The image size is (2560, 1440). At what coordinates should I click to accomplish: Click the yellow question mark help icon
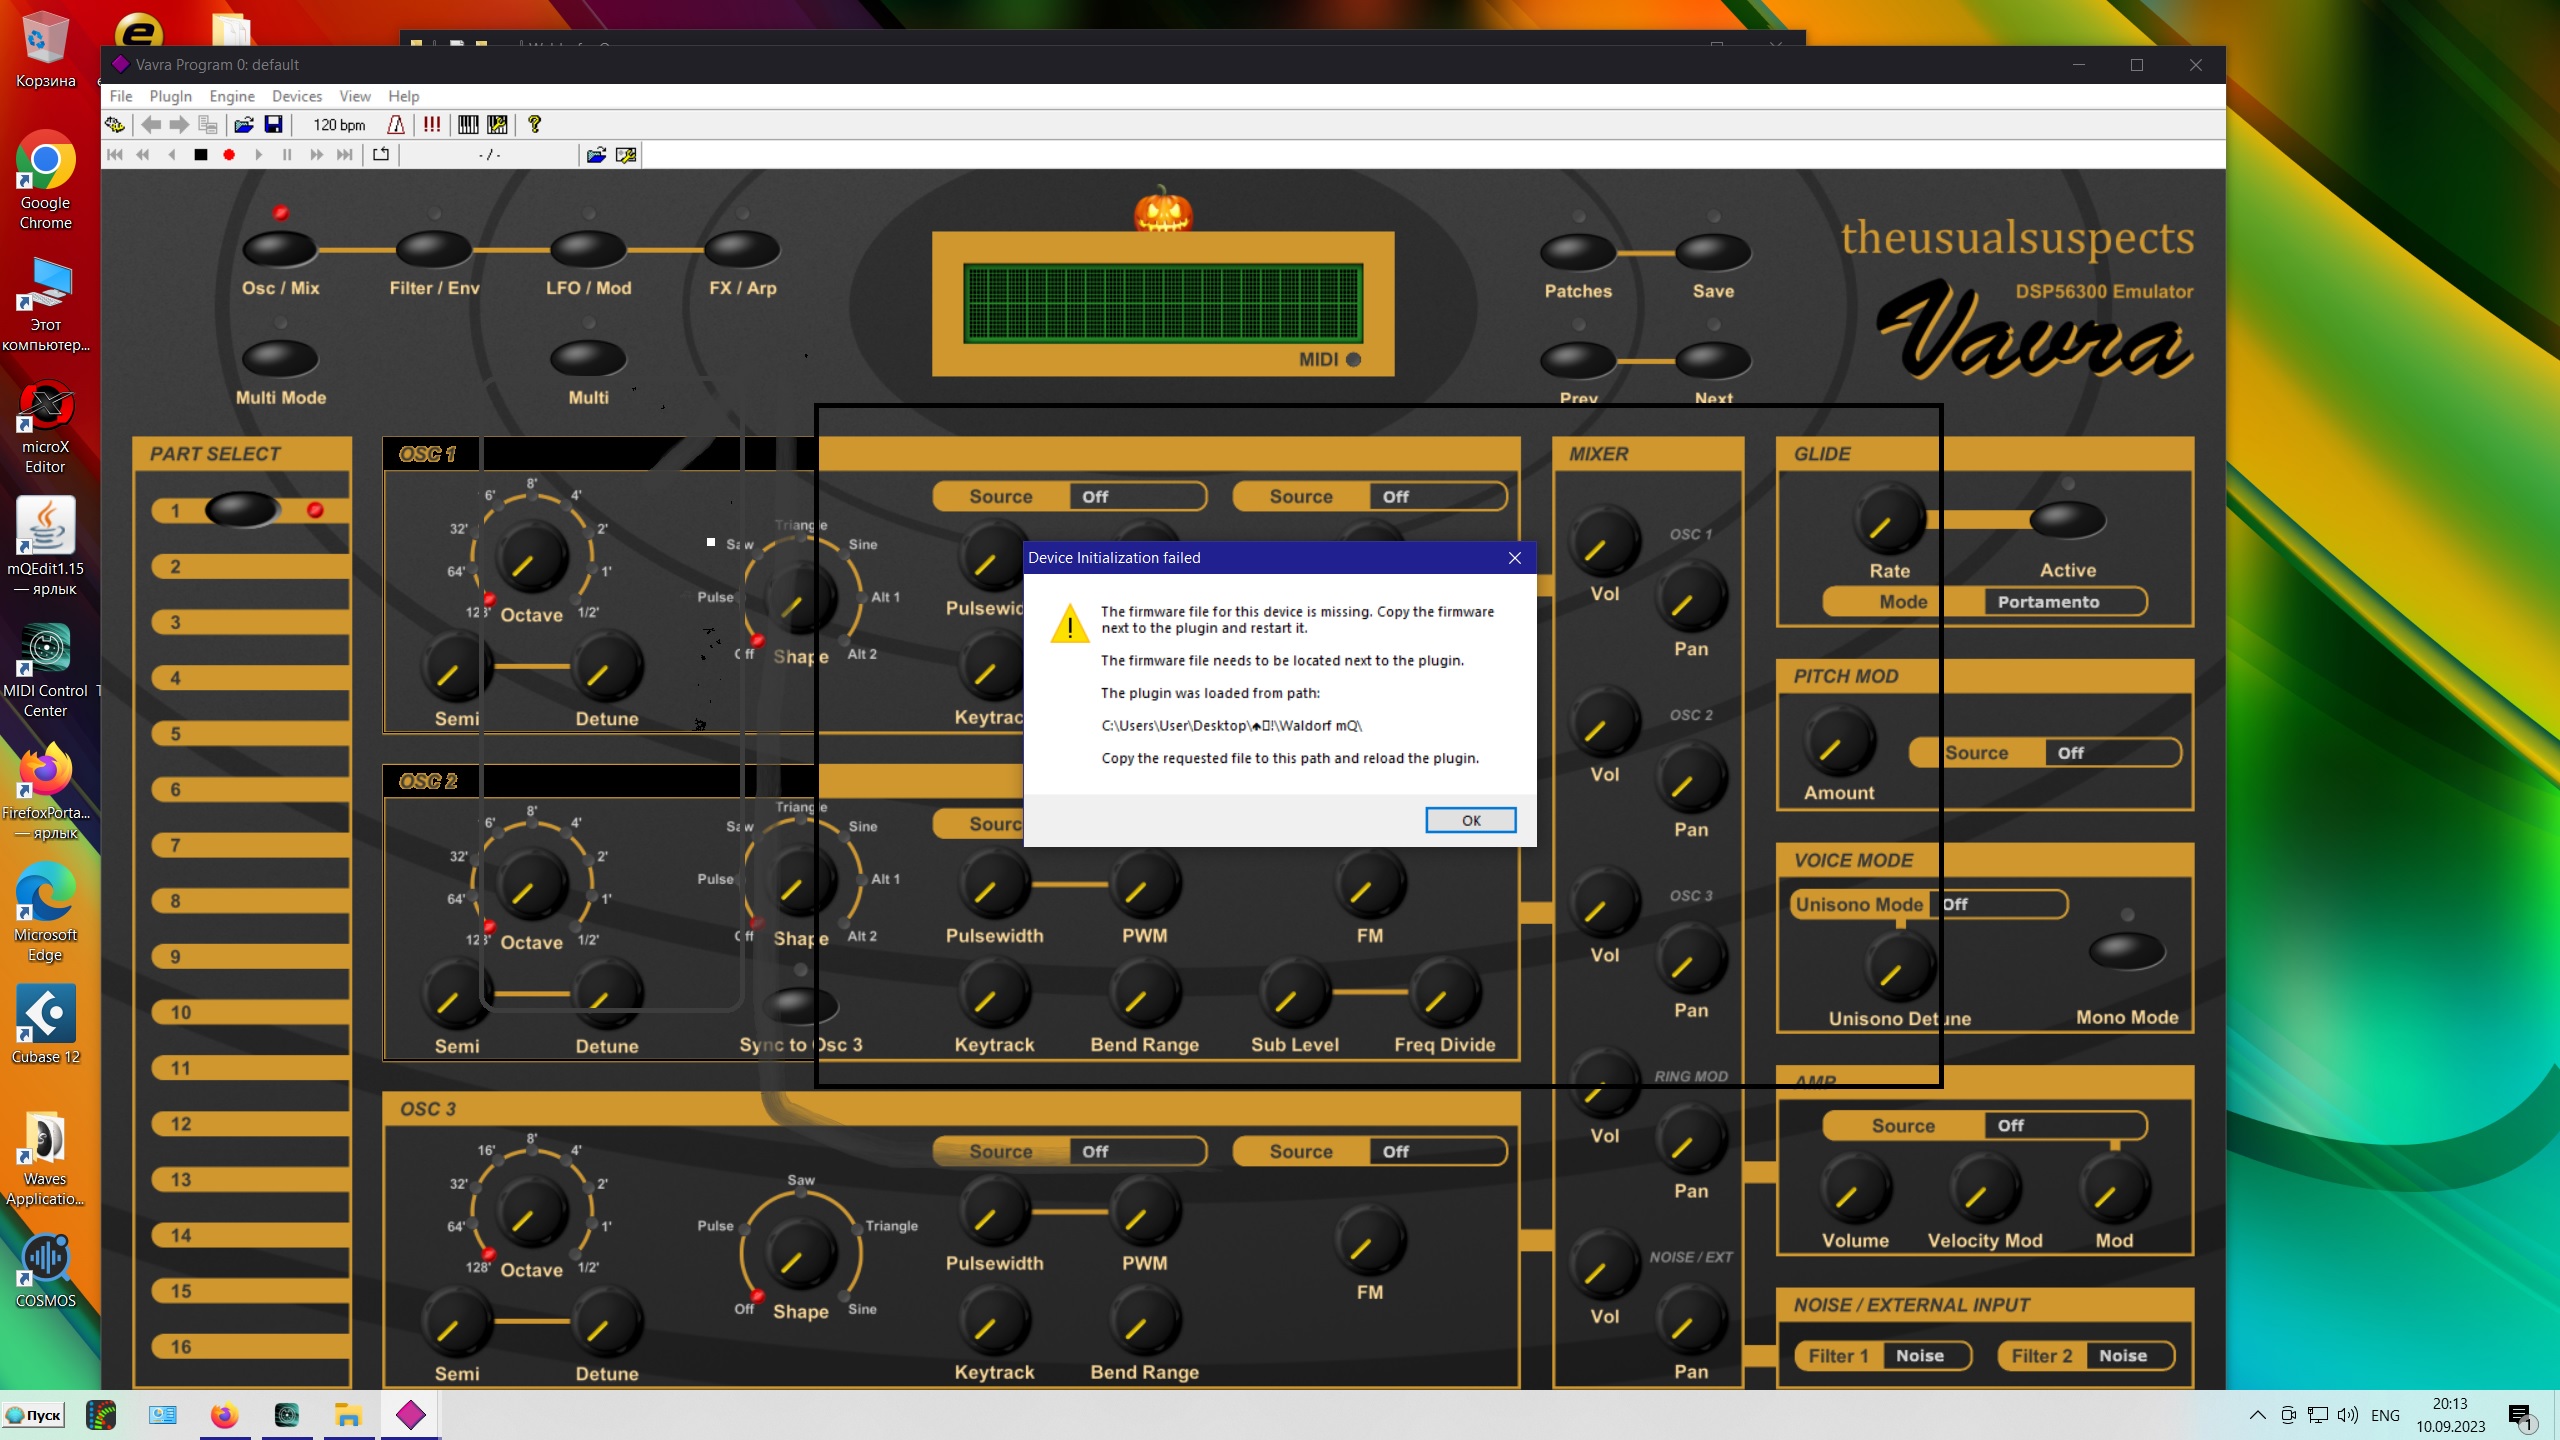534,125
